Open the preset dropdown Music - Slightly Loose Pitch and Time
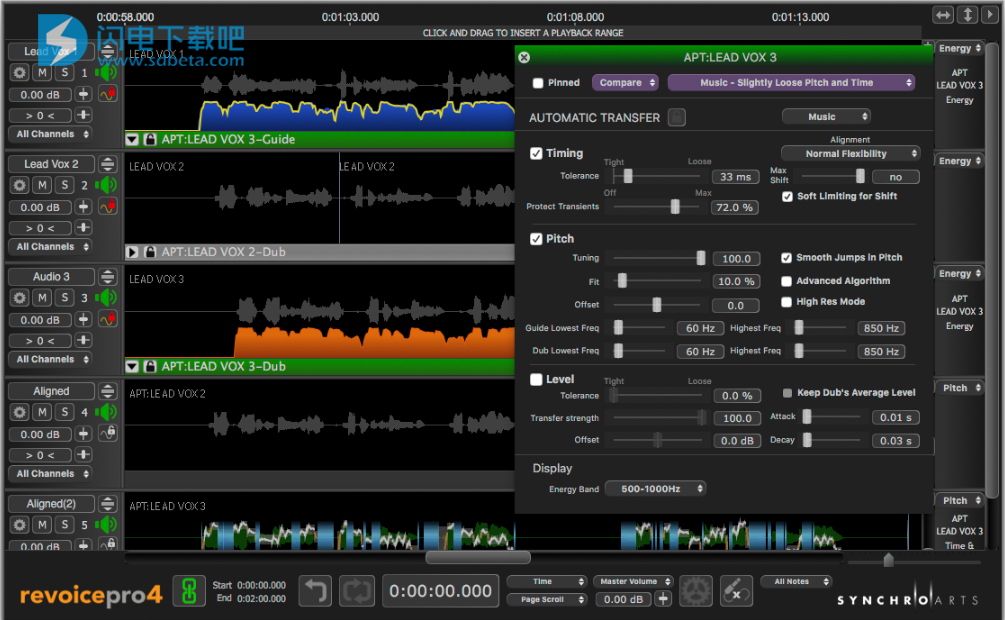Screen dimensions: 1005x620 coord(792,83)
